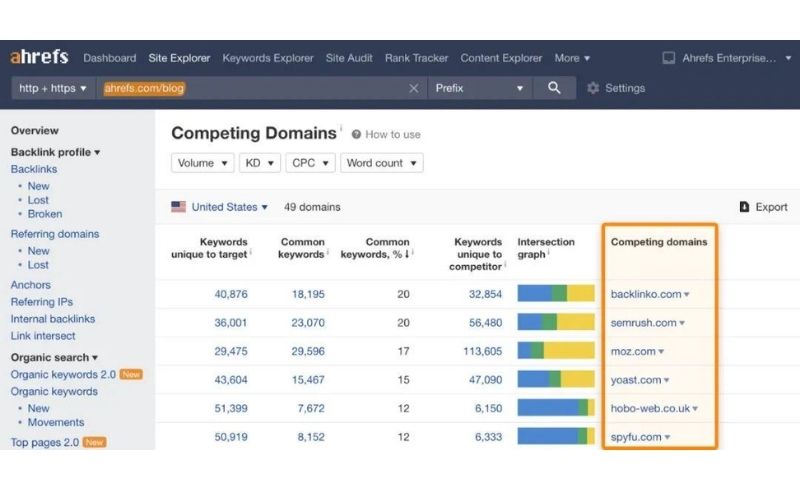This screenshot has height=500, width=800.
Task: Open the KD filter dropdown
Action: point(260,163)
